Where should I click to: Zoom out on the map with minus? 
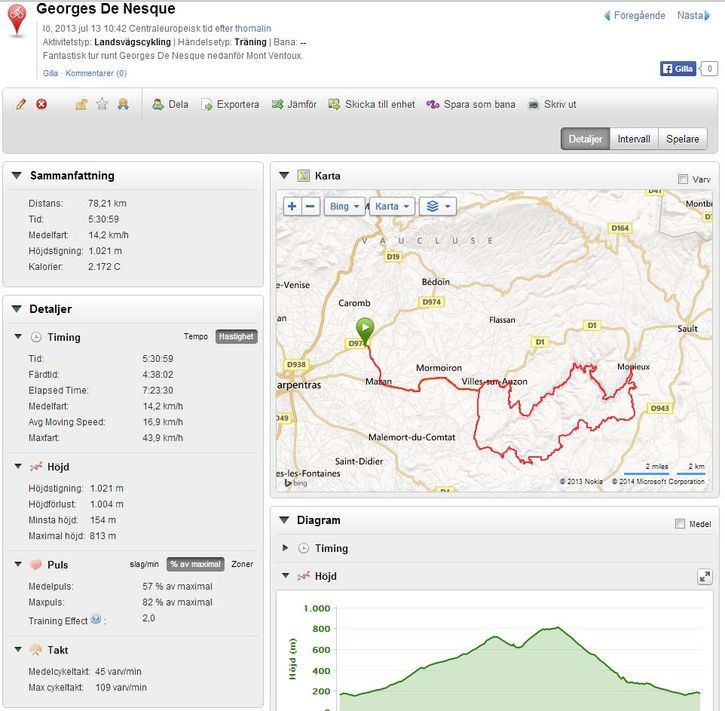(310, 206)
